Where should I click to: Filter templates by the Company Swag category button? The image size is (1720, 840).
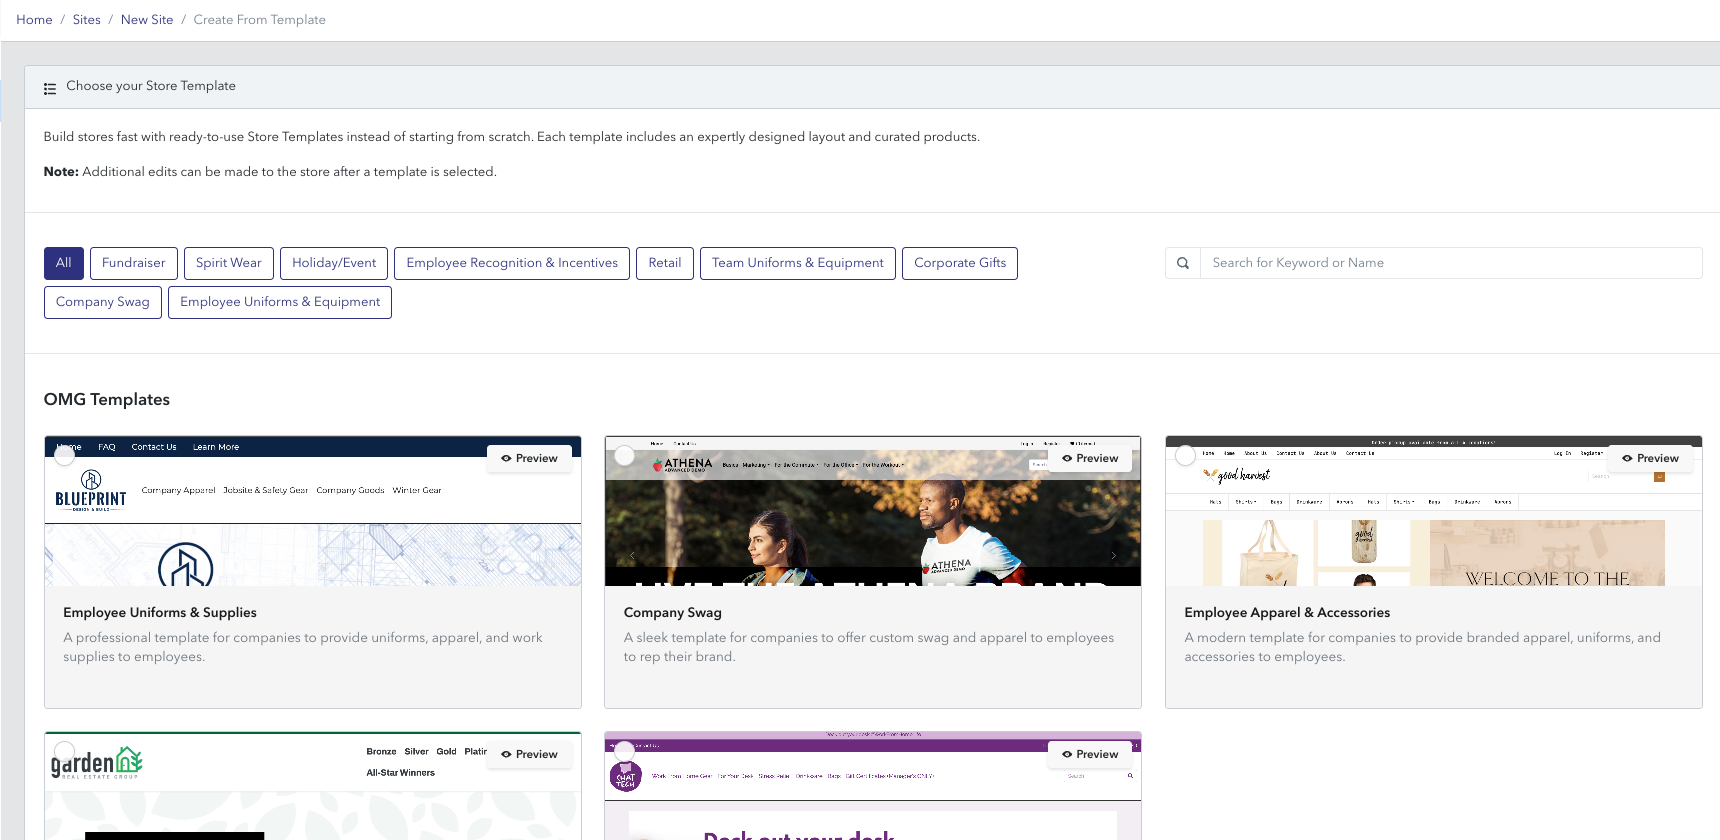click(103, 302)
